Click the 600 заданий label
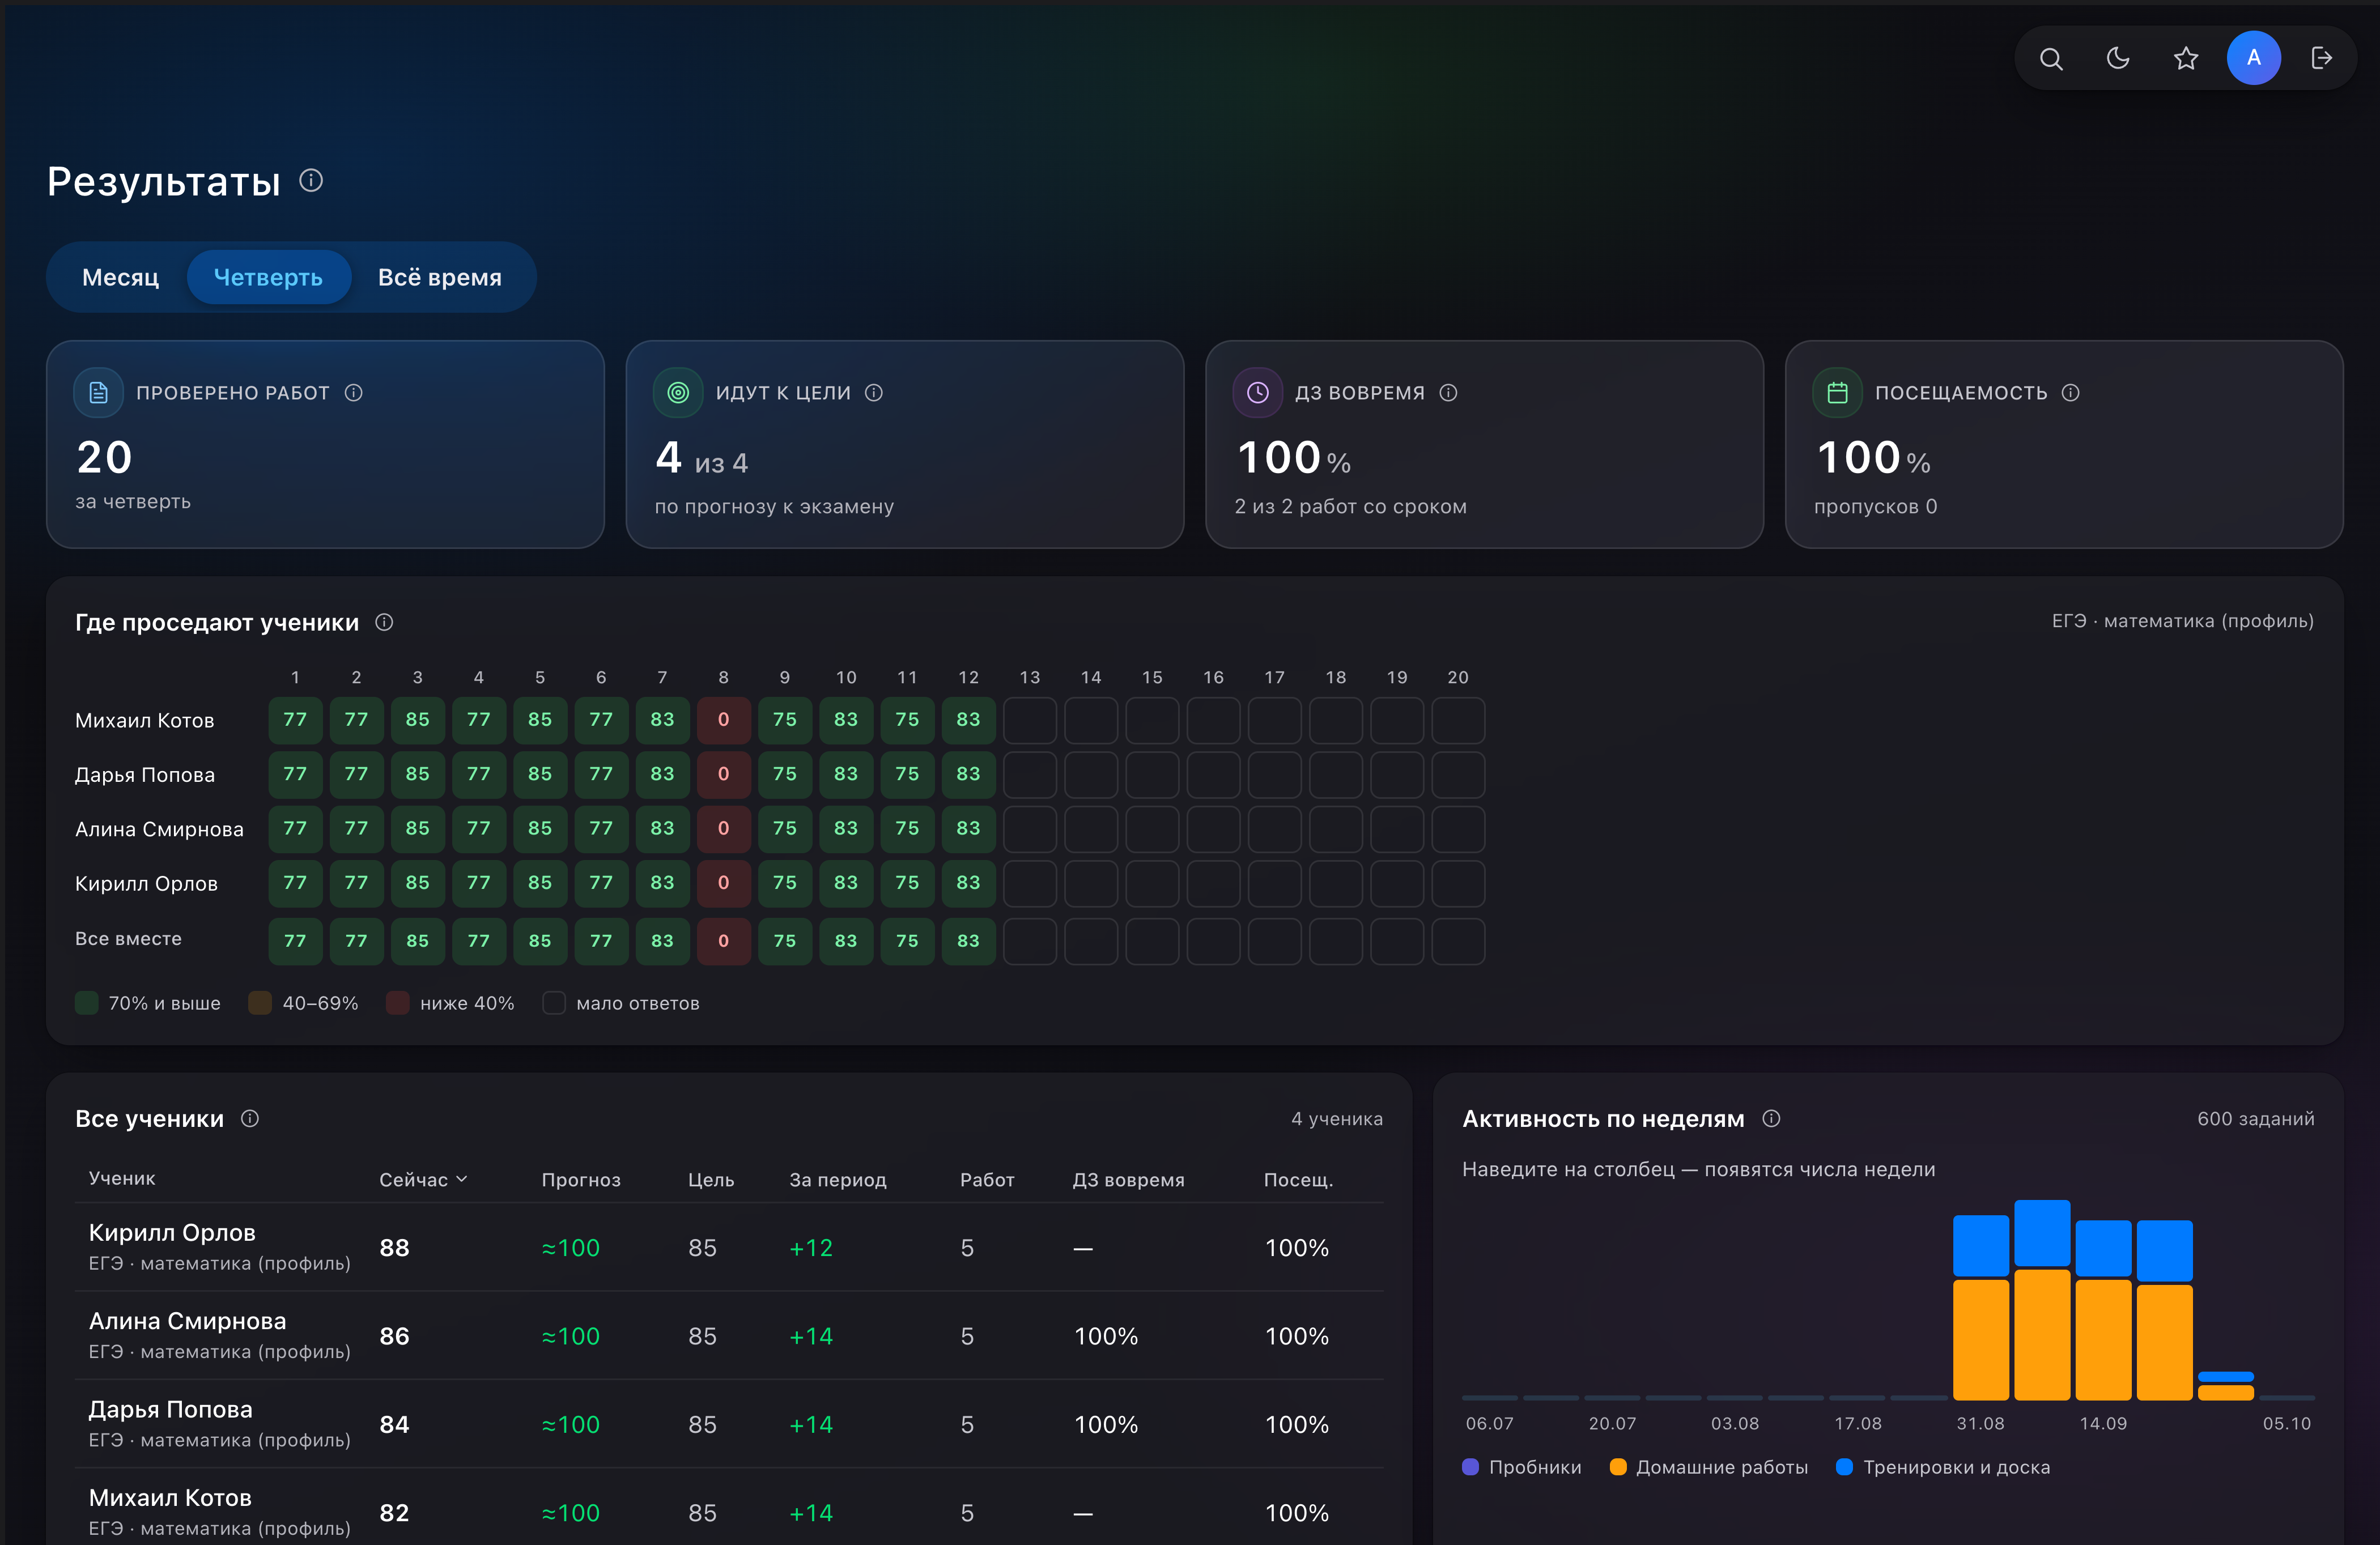2380x1545 pixels. pos(2256,1119)
